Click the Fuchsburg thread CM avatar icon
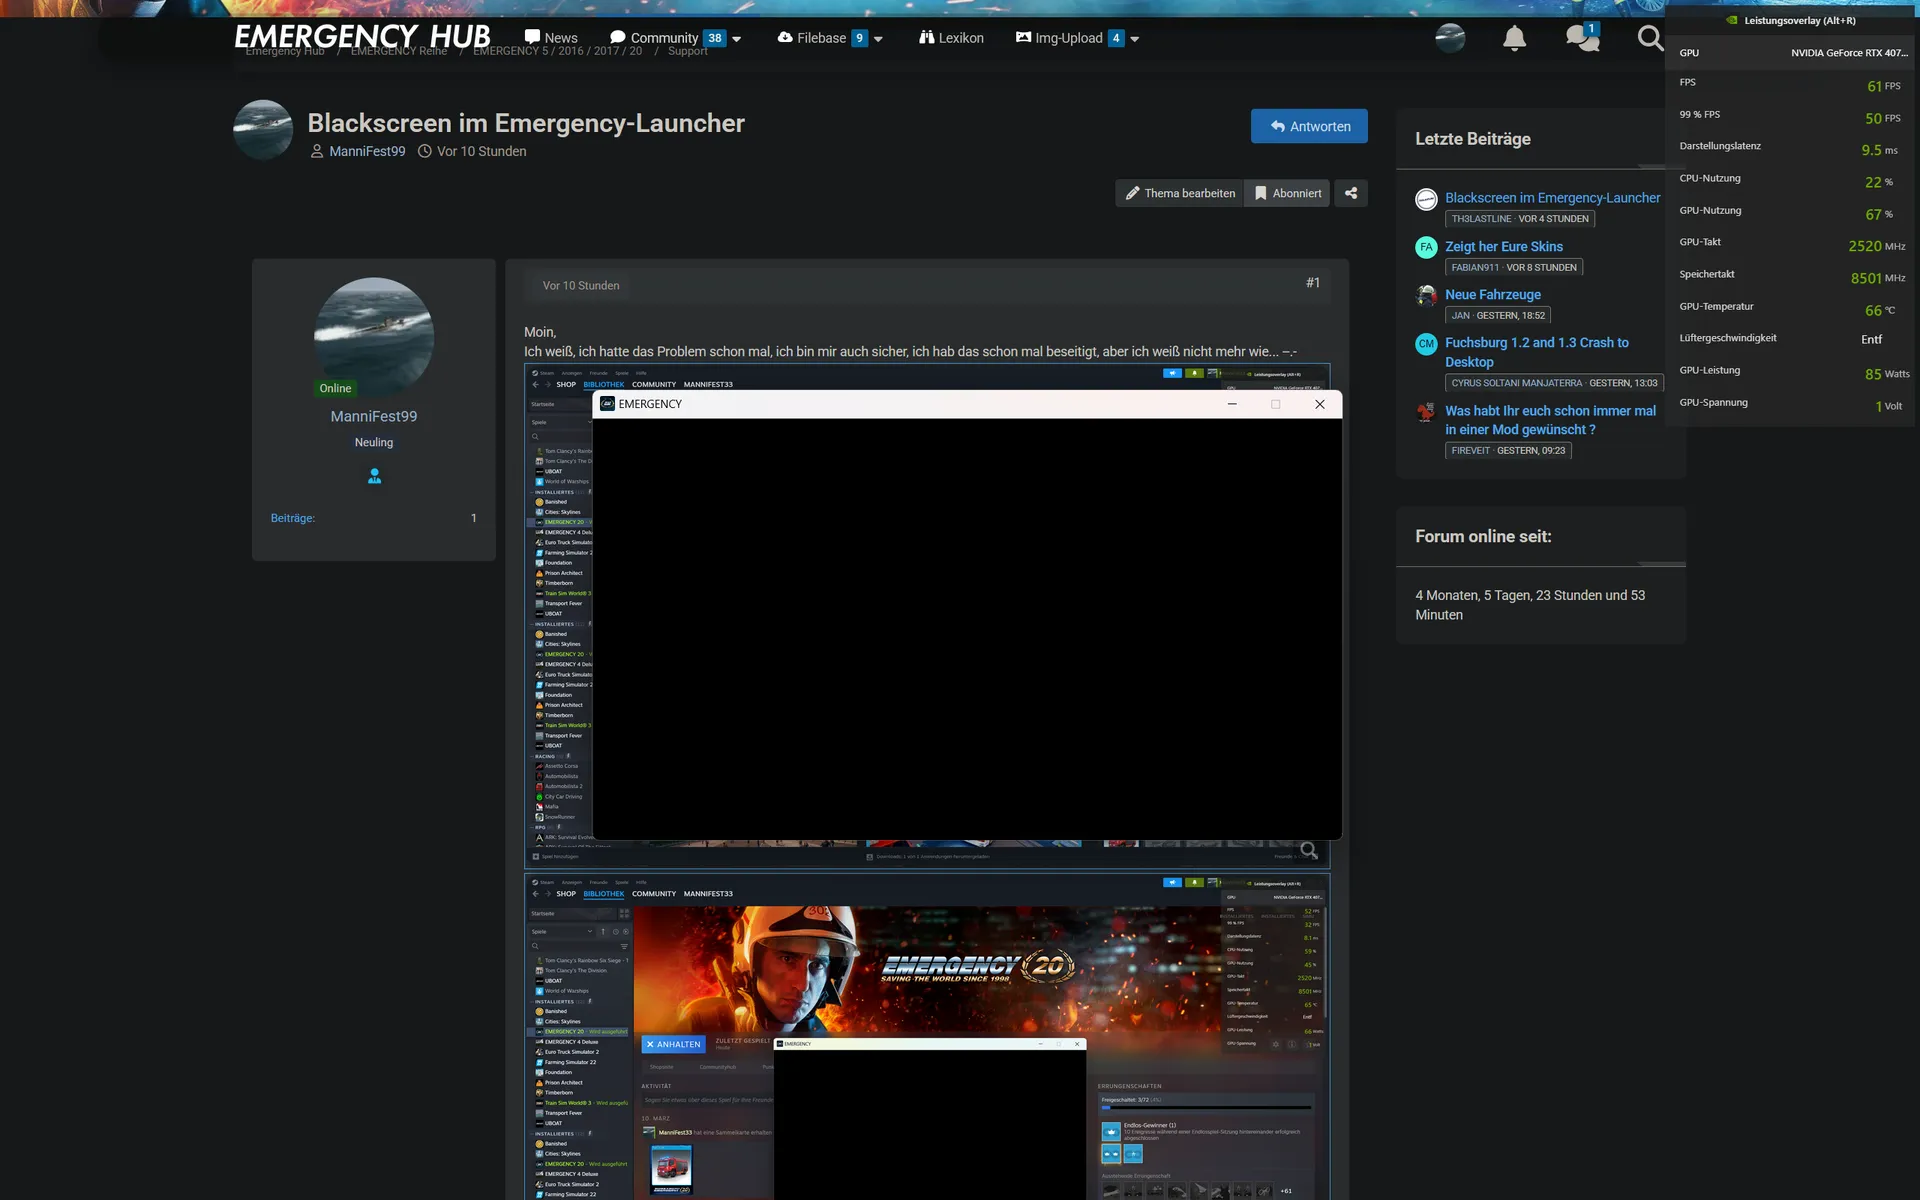This screenshot has height=1200, width=1920. [1426, 344]
